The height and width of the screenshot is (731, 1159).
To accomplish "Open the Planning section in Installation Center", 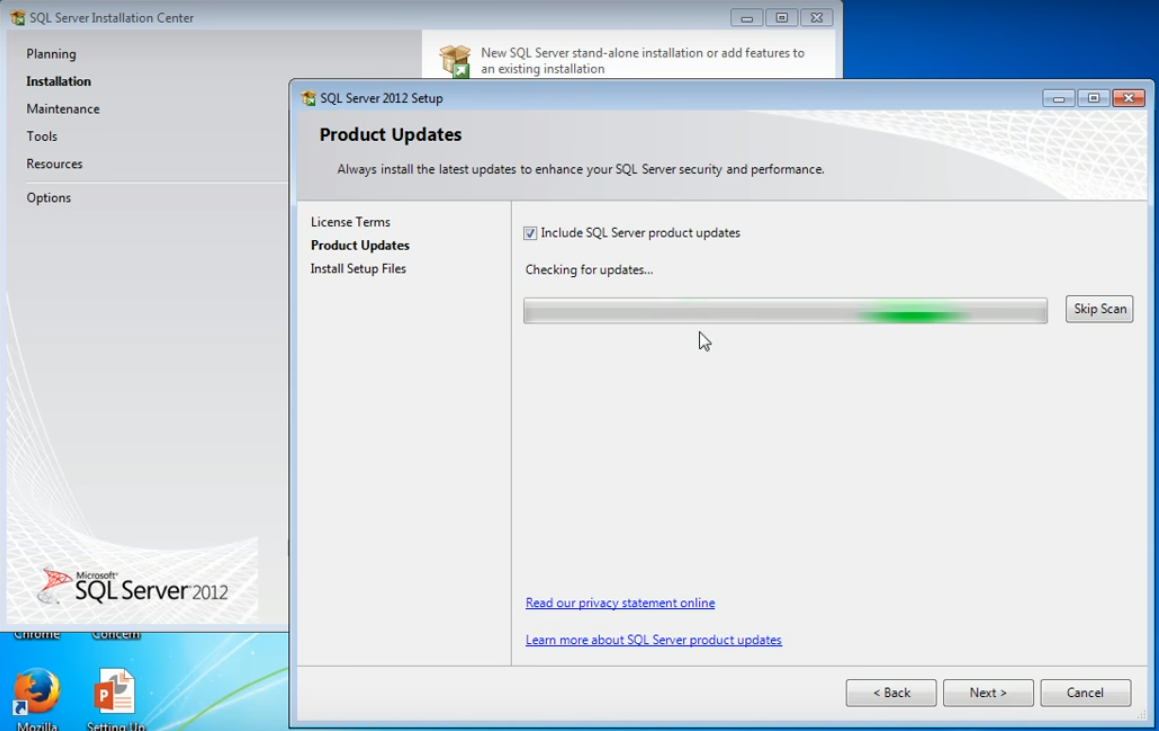I will [51, 54].
